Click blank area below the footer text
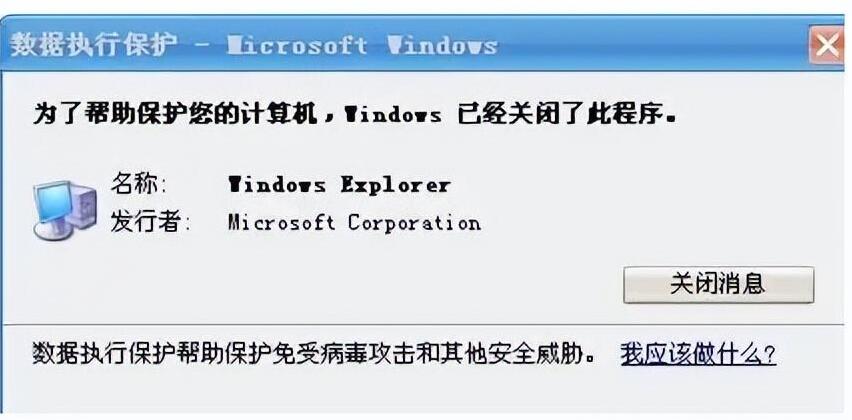 click(424, 394)
